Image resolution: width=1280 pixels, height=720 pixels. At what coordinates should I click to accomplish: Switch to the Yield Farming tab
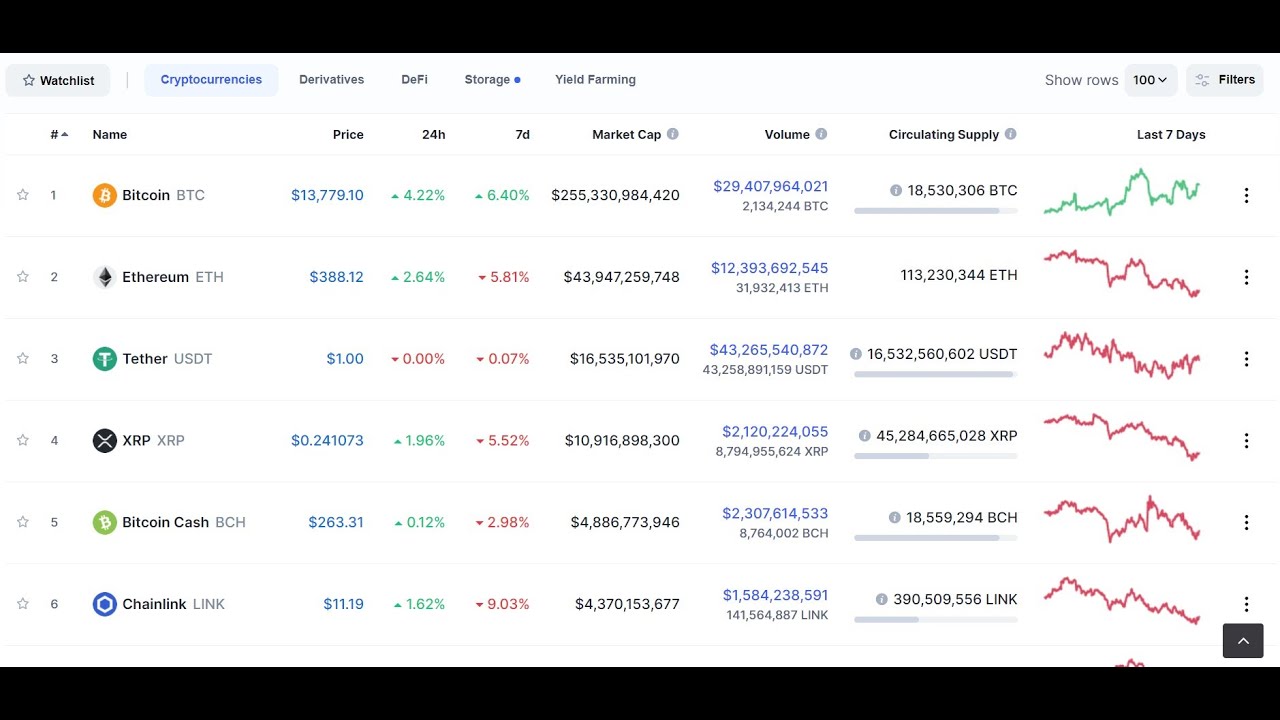click(x=595, y=80)
